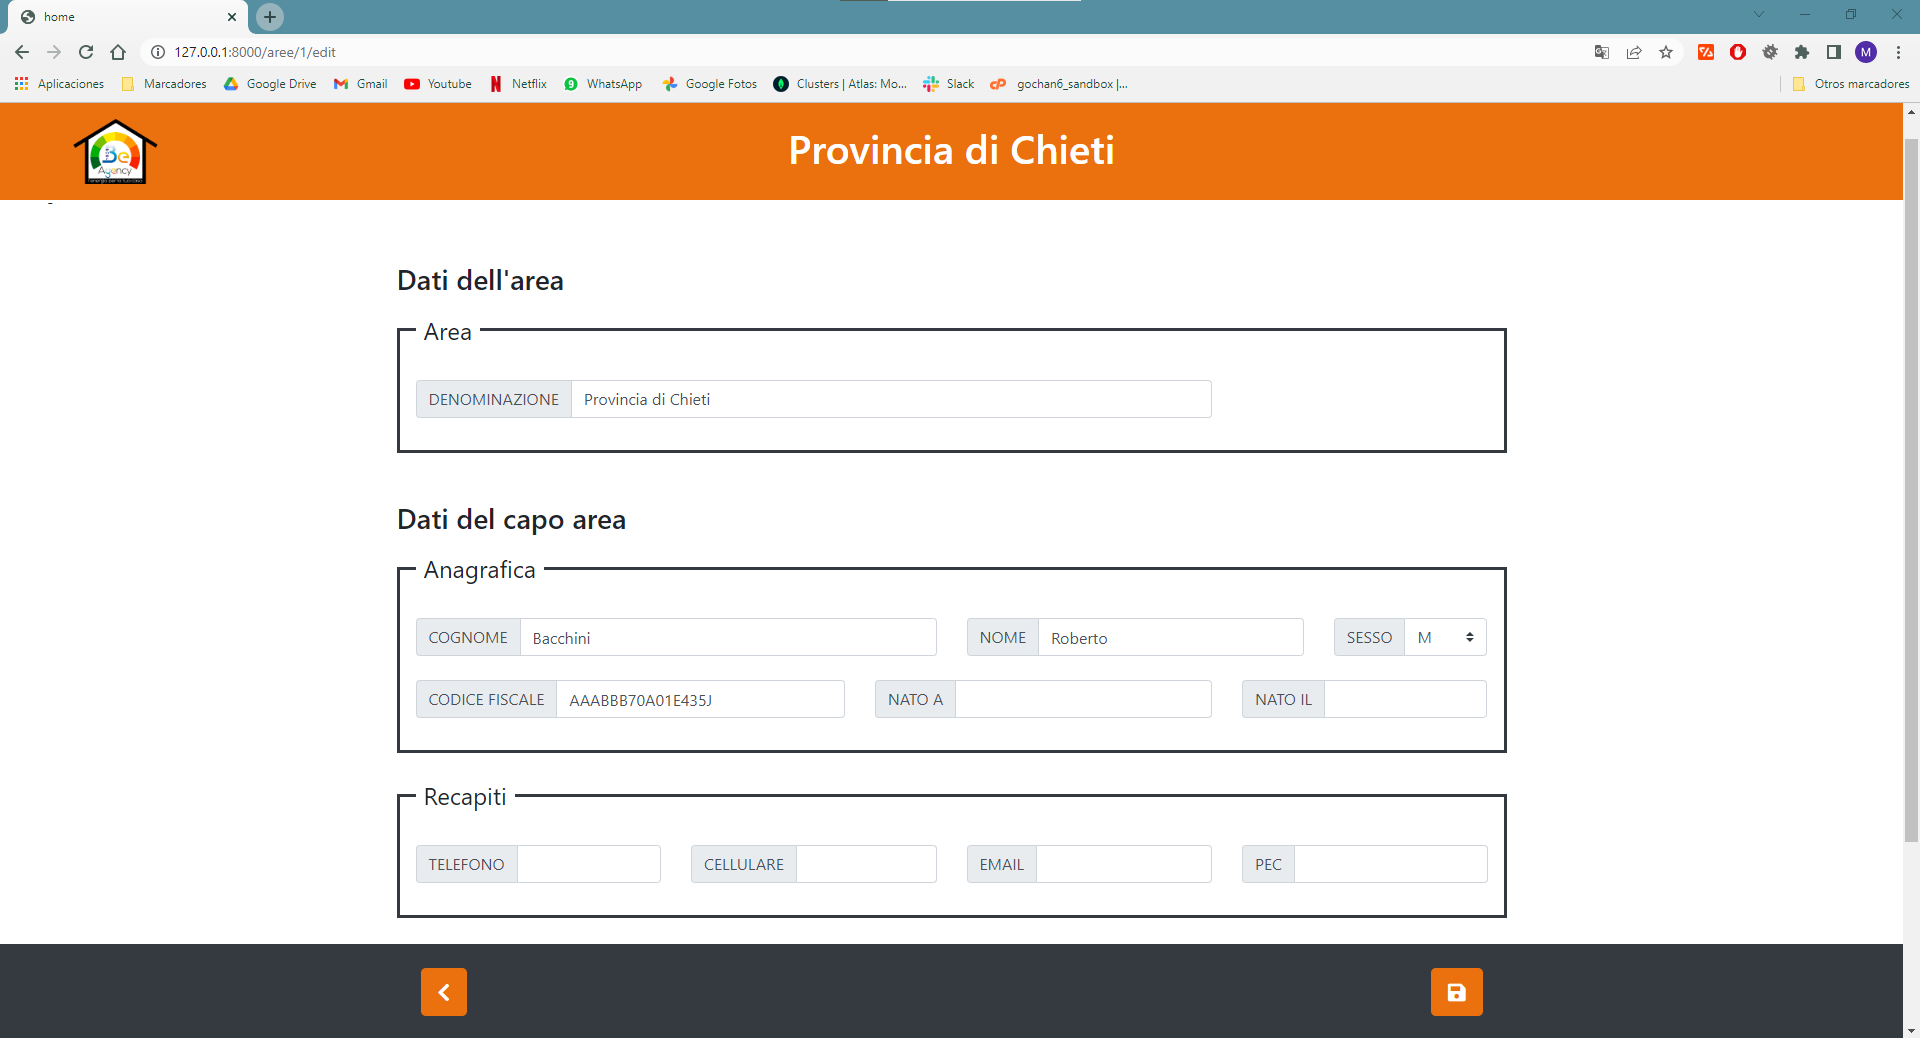Click the tab search chevron

point(1759,14)
